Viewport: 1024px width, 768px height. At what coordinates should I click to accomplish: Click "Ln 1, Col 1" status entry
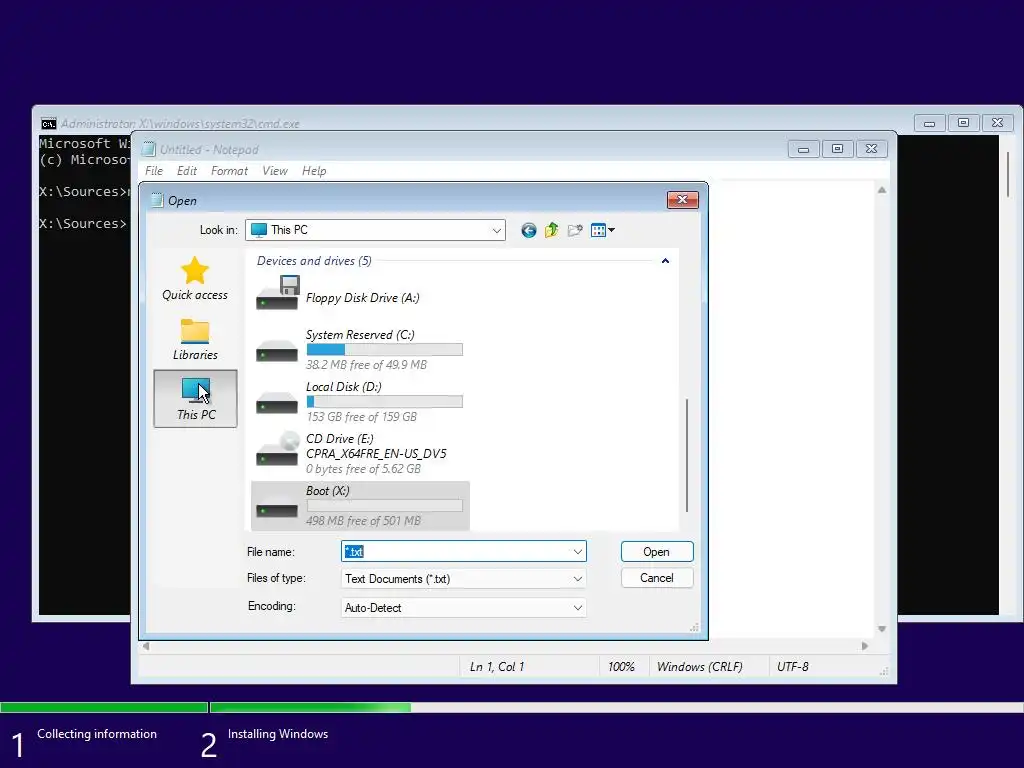click(x=497, y=667)
